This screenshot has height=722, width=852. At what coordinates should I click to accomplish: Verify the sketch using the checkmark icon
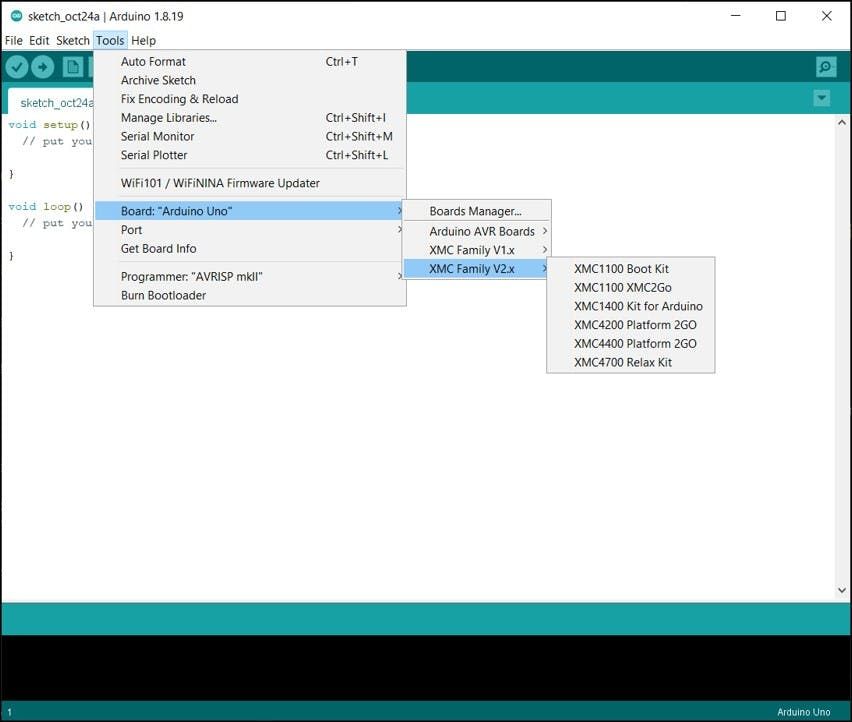(x=17, y=66)
